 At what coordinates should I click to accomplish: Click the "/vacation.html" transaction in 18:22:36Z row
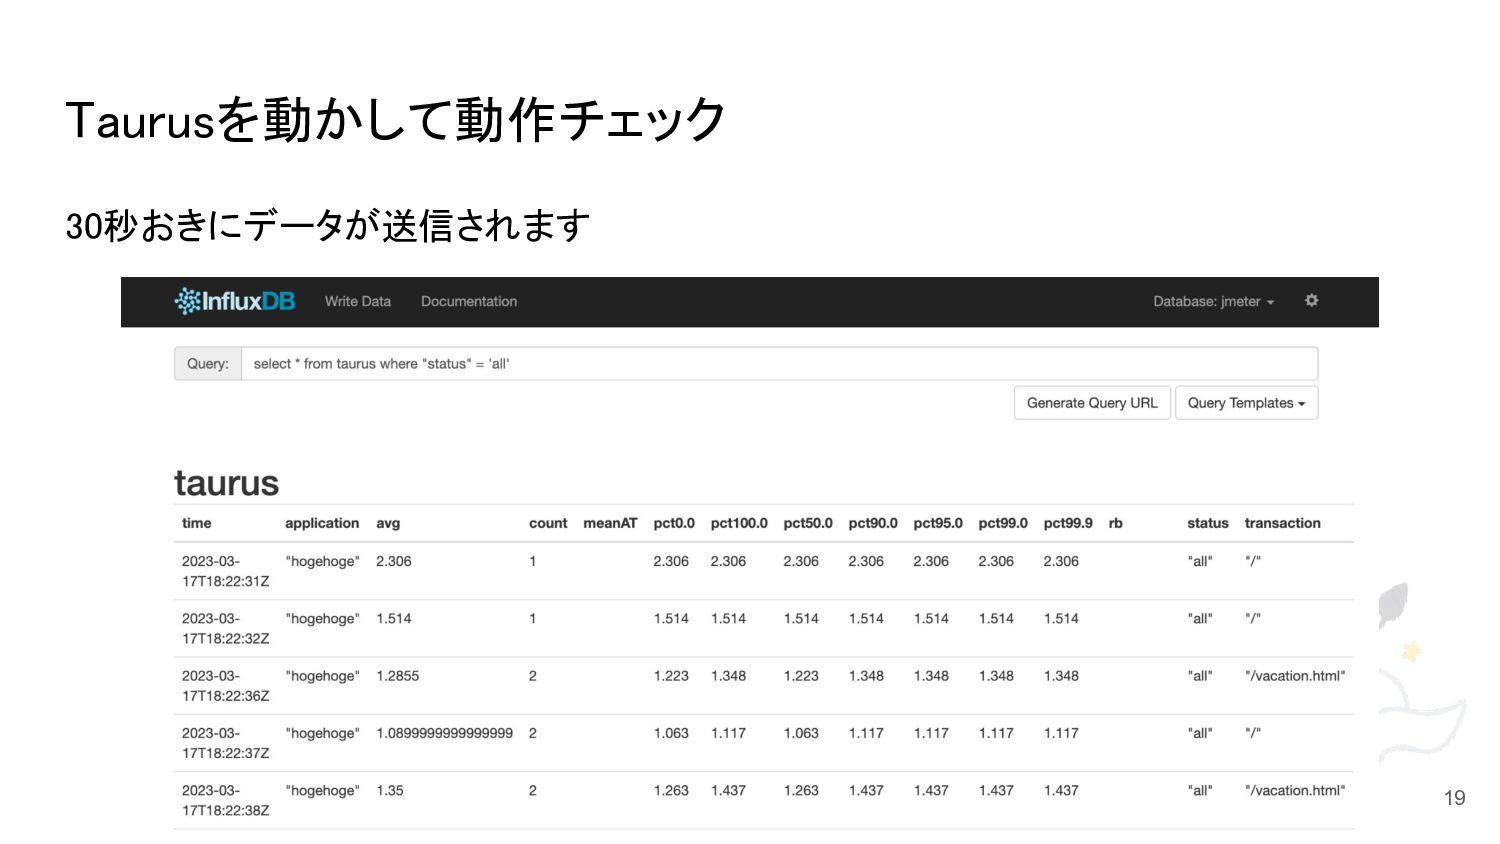(1295, 676)
